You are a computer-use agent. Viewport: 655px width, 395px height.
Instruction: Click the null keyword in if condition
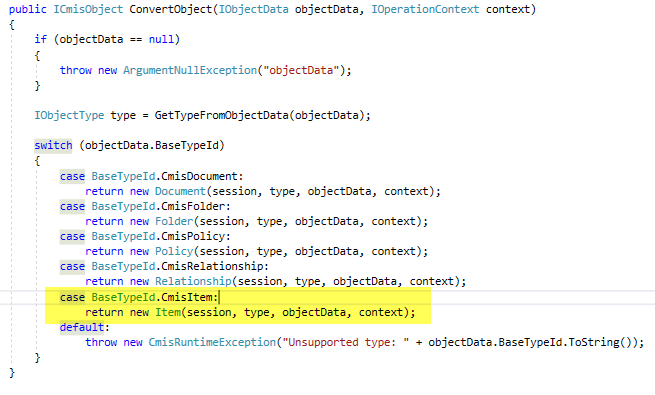pyautogui.click(x=161, y=39)
